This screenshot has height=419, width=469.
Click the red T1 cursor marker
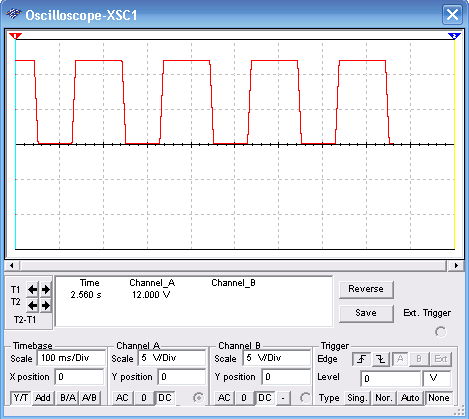tap(15, 36)
